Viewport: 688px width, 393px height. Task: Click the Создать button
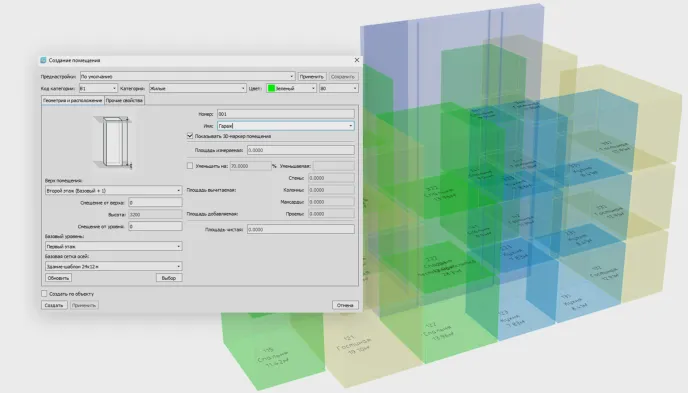coord(54,305)
